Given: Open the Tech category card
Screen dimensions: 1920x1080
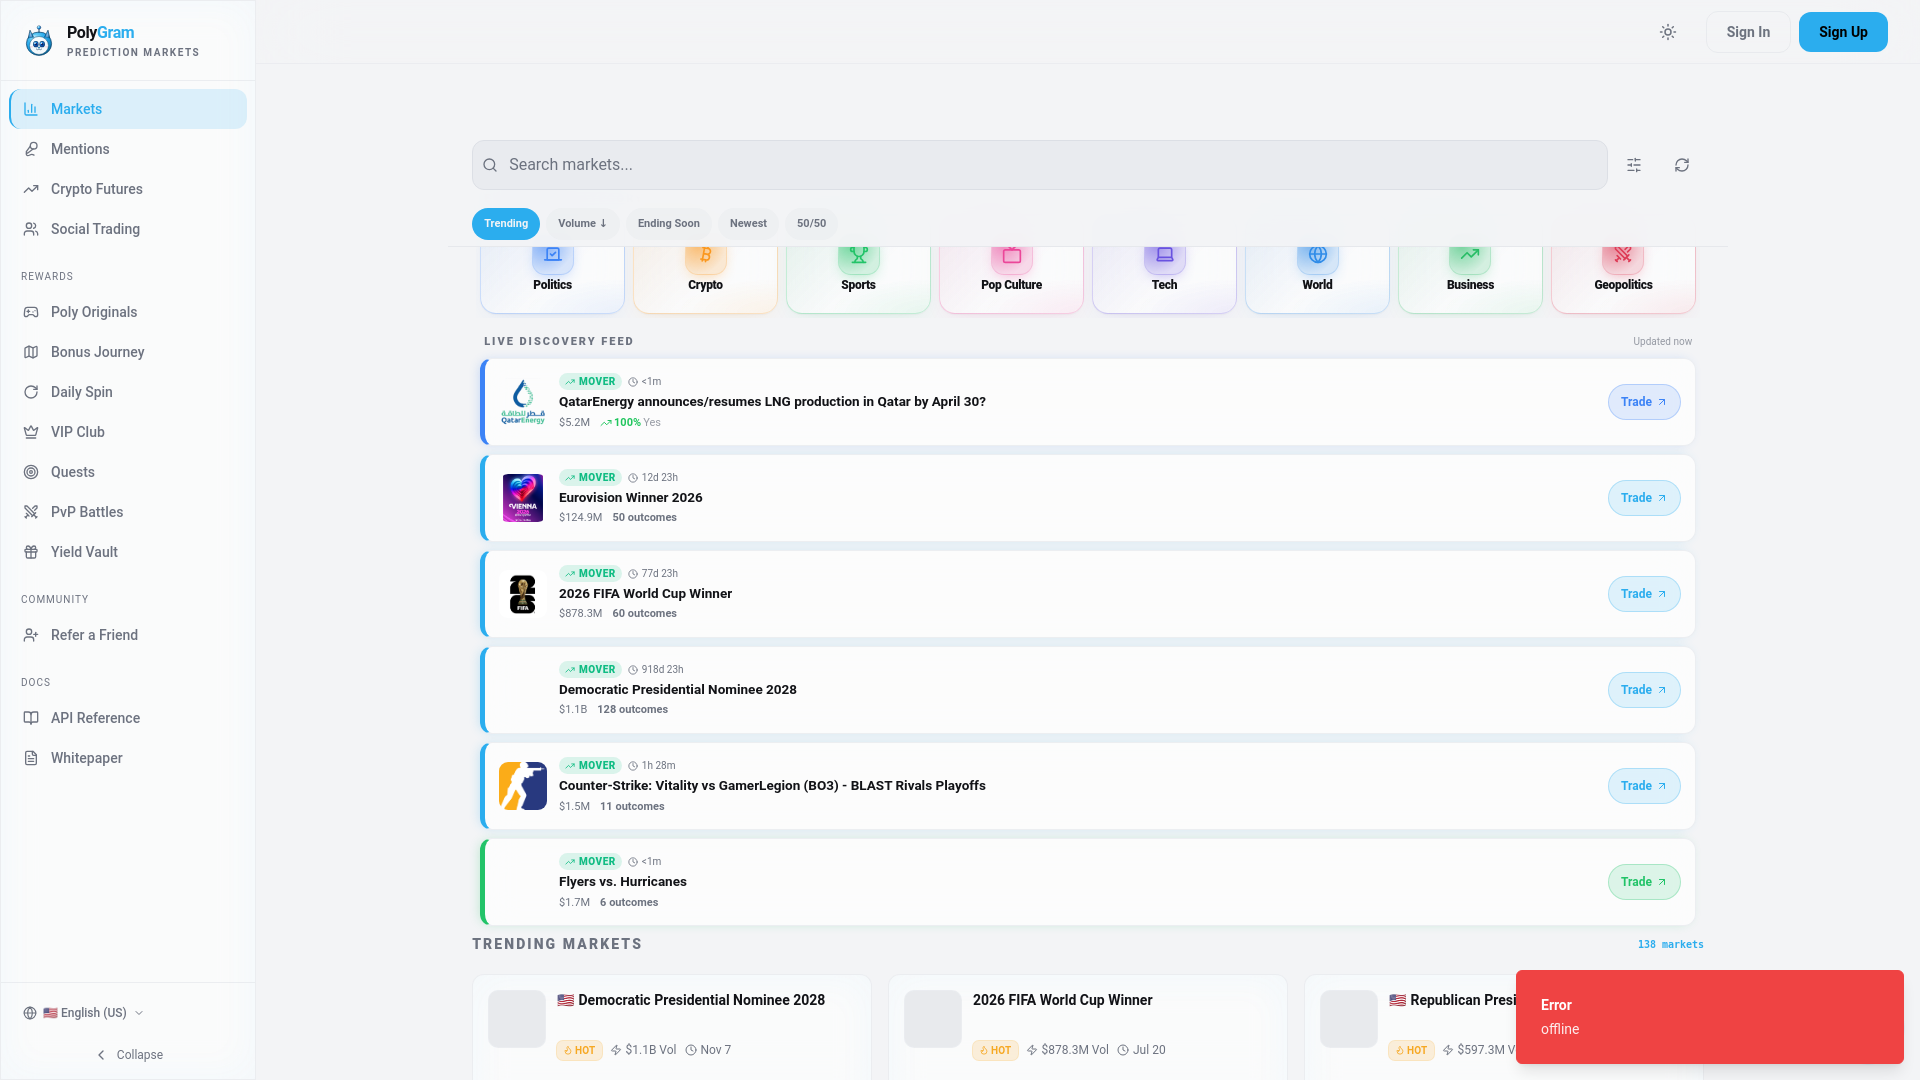Looking at the screenshot, I should (1164, 279).
